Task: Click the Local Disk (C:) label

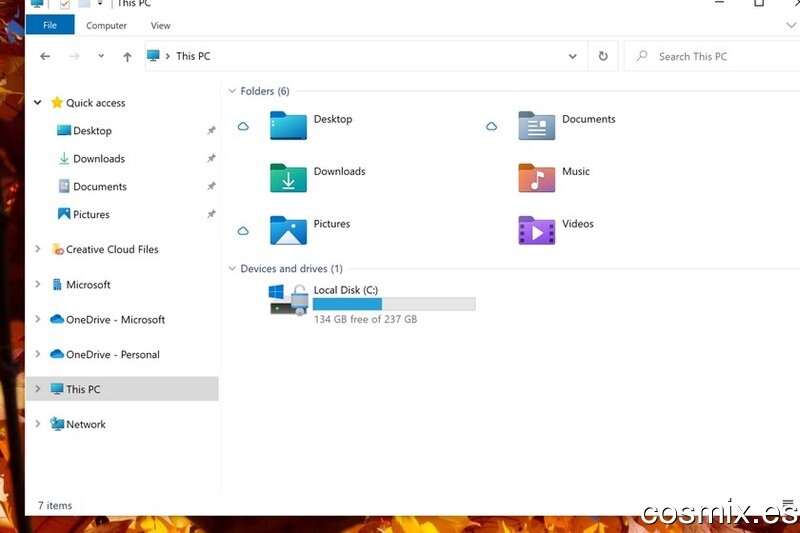Action: pos(346,290)
